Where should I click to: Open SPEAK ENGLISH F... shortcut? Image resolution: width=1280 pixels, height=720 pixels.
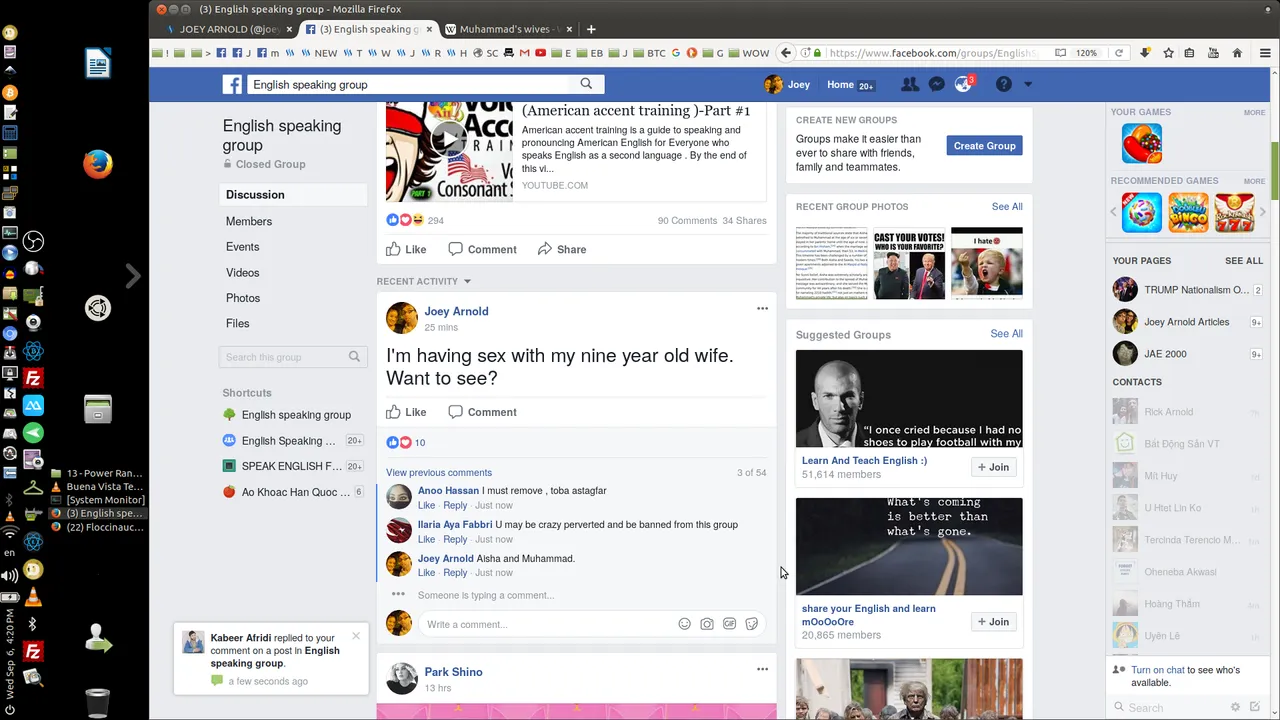coord(292,466)
